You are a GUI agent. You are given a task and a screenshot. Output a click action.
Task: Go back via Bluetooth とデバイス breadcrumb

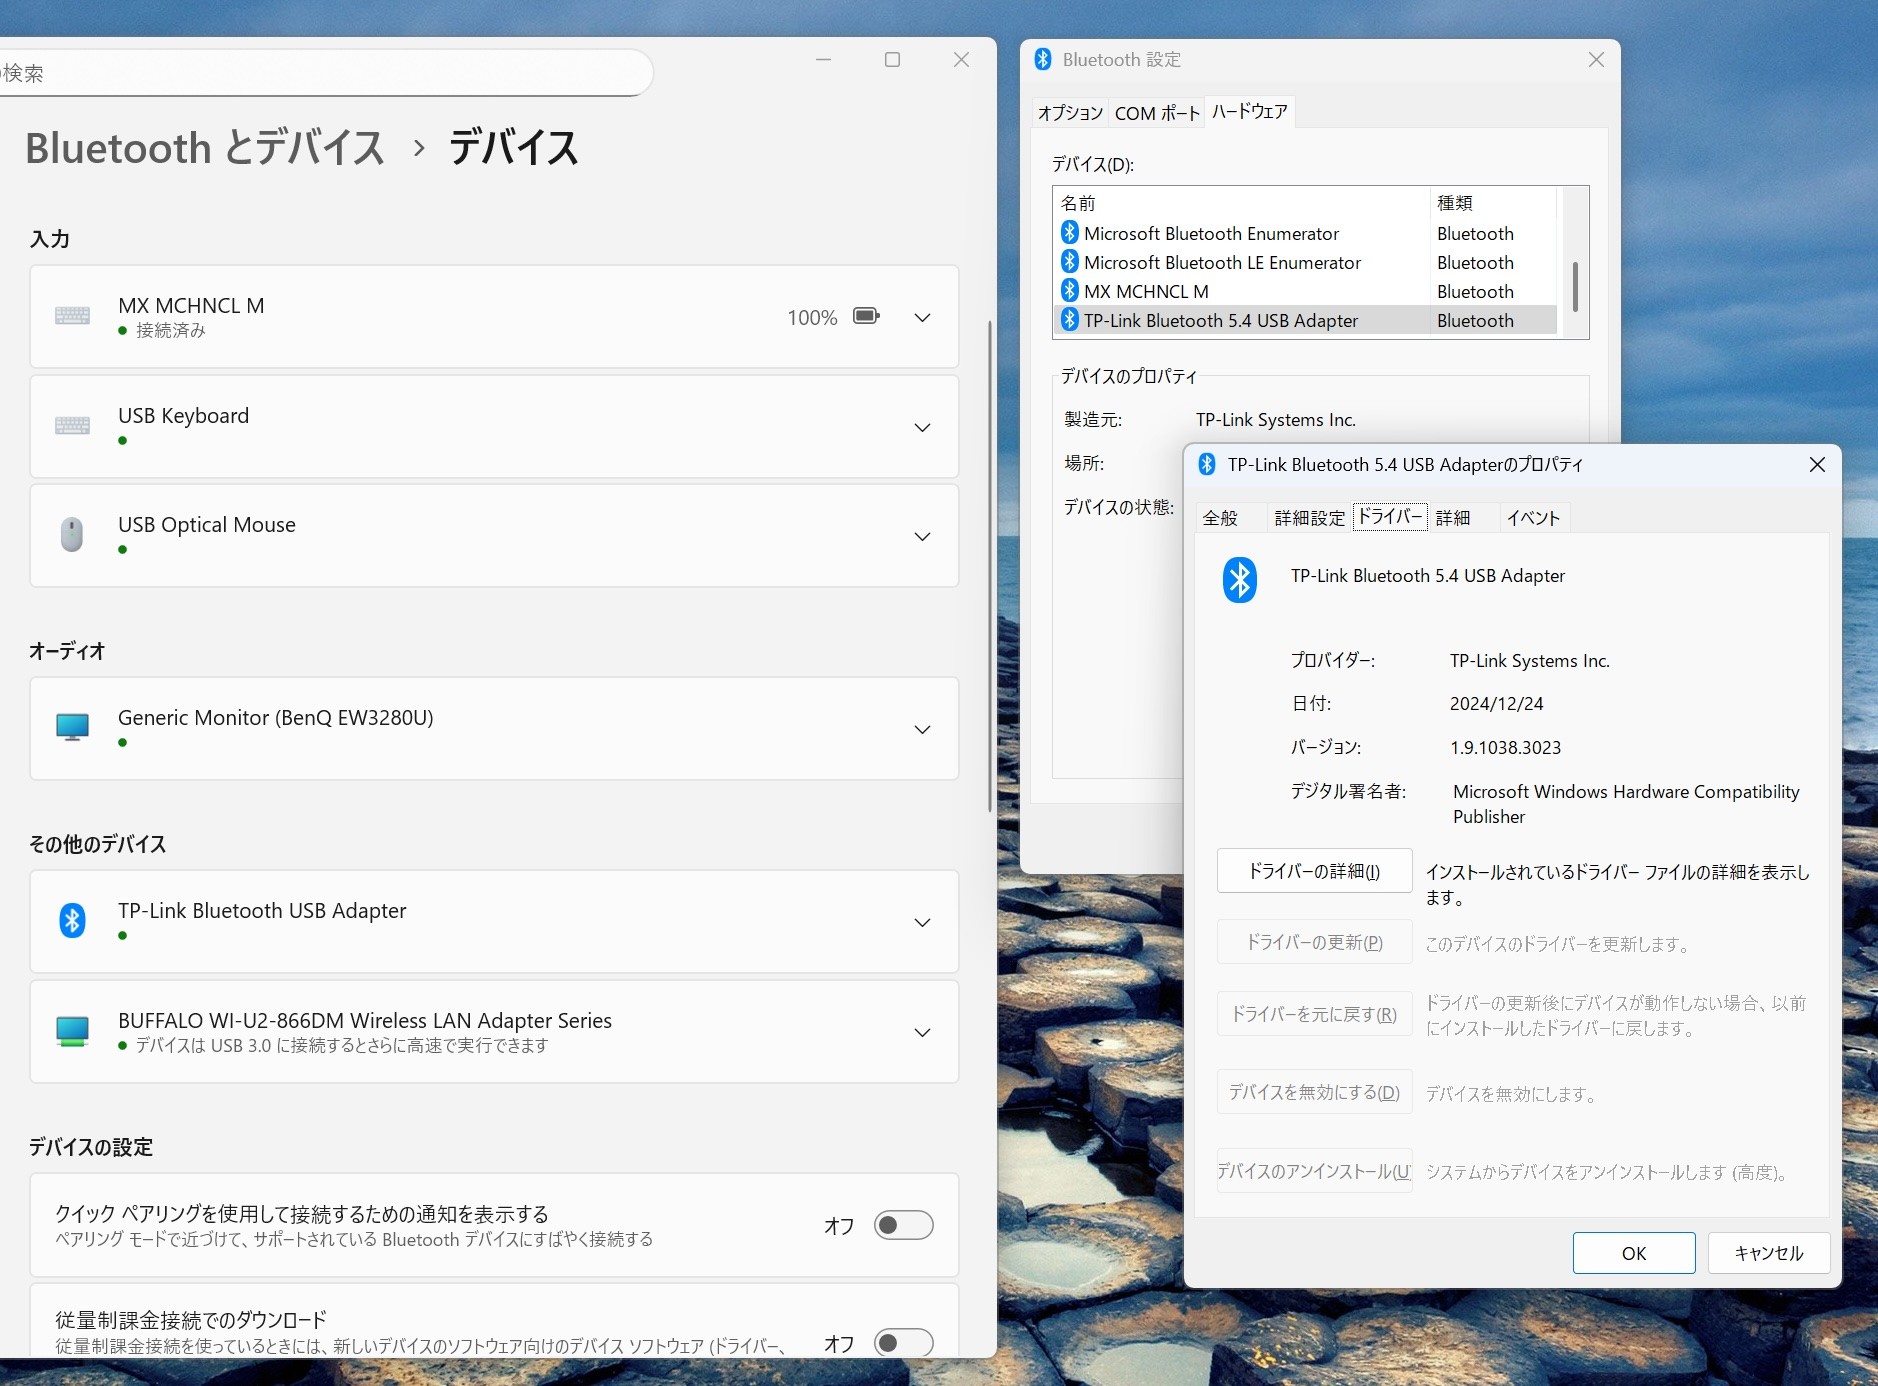pyautogui.click(x=205, y=148)
